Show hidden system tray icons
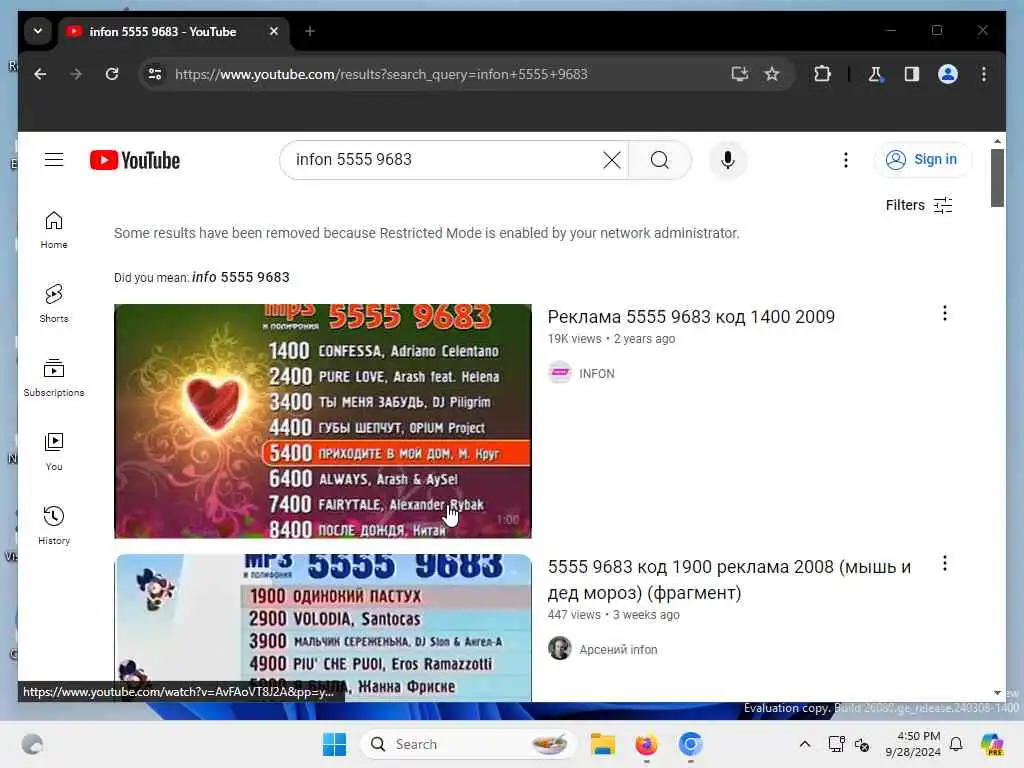 [805, 744]
